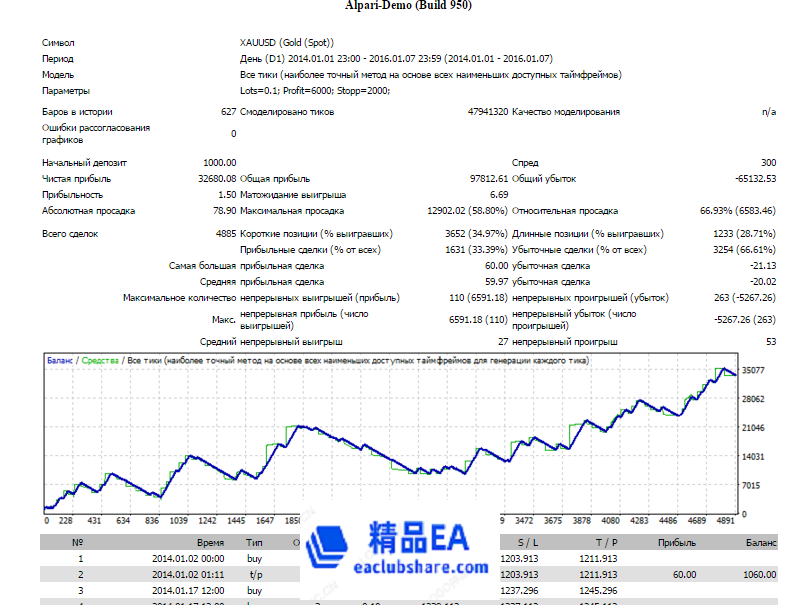Click the 1060.00 balance cell
The width and height of the screenshot is (801, 605).
pos(756,574)
